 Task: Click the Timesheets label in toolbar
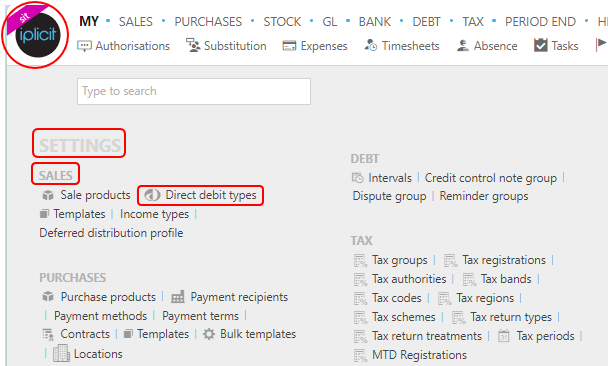(x=411, y=46)
